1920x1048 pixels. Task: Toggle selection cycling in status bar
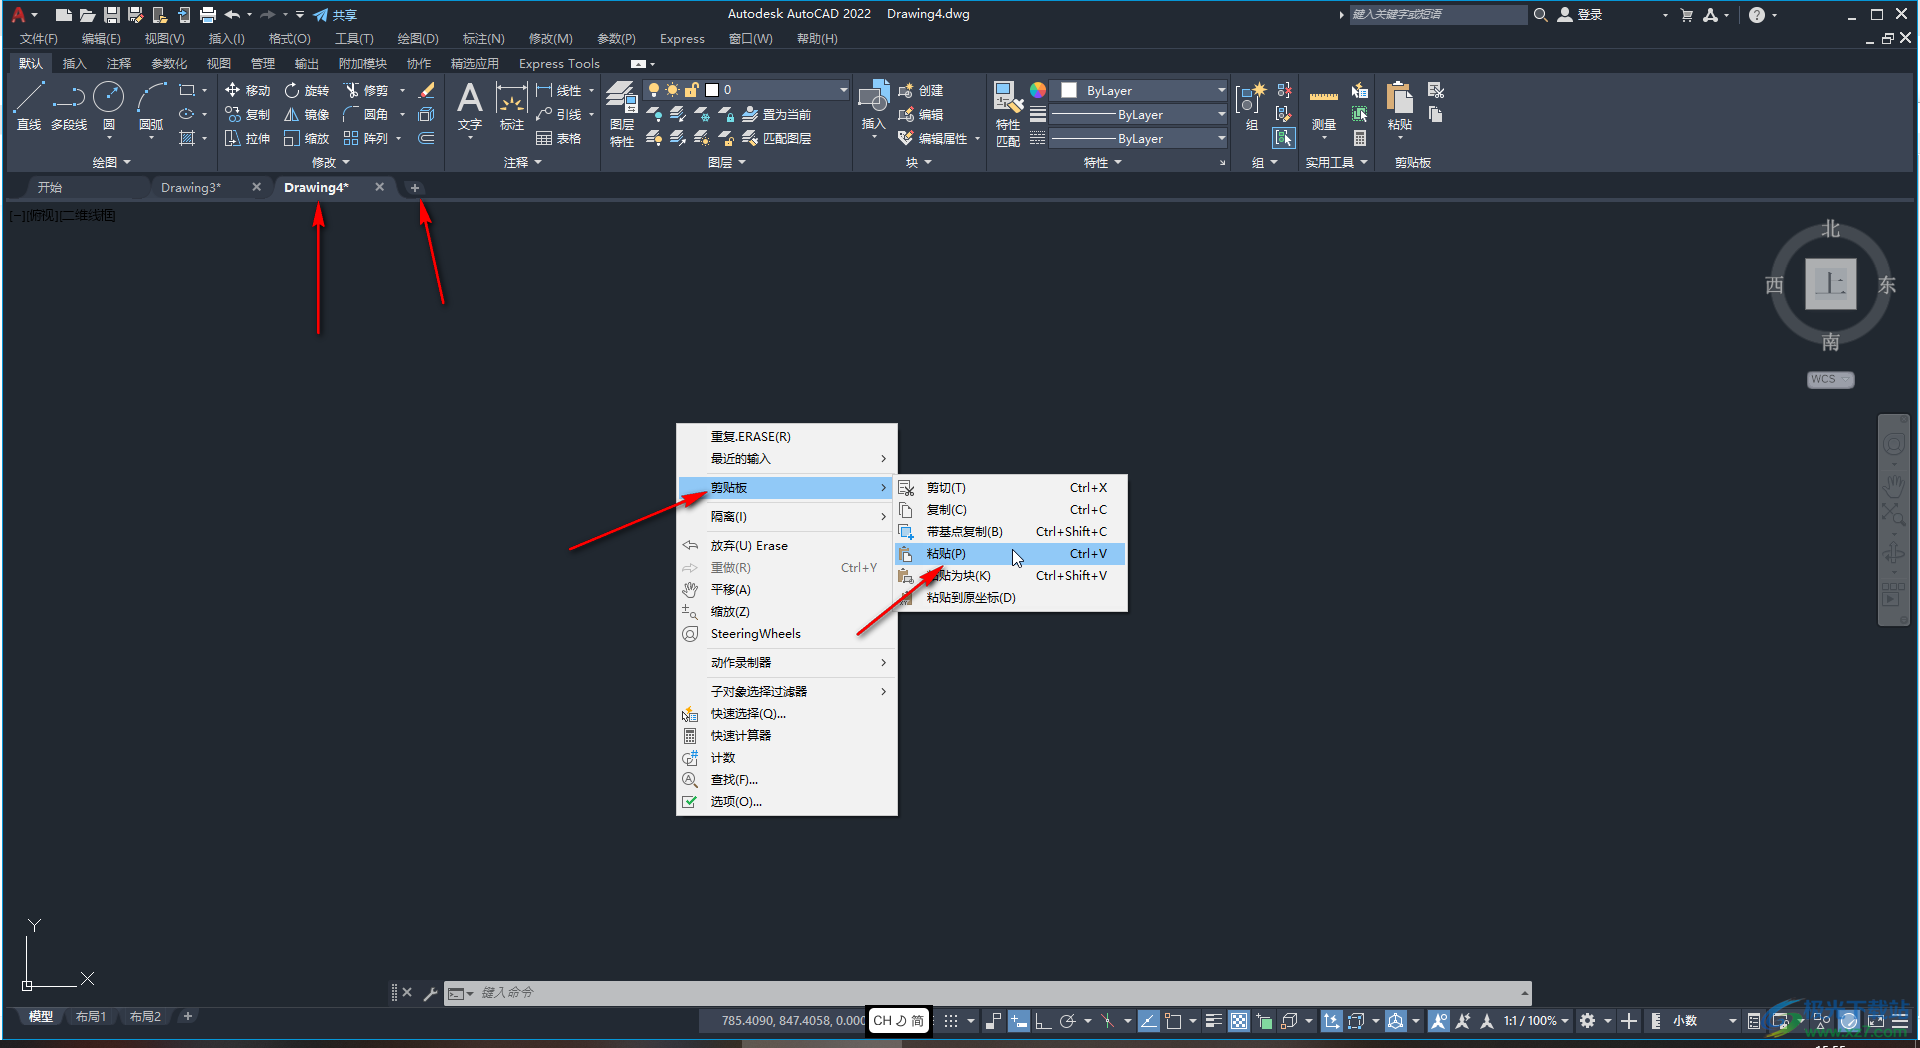(x=1264, y=1021)
